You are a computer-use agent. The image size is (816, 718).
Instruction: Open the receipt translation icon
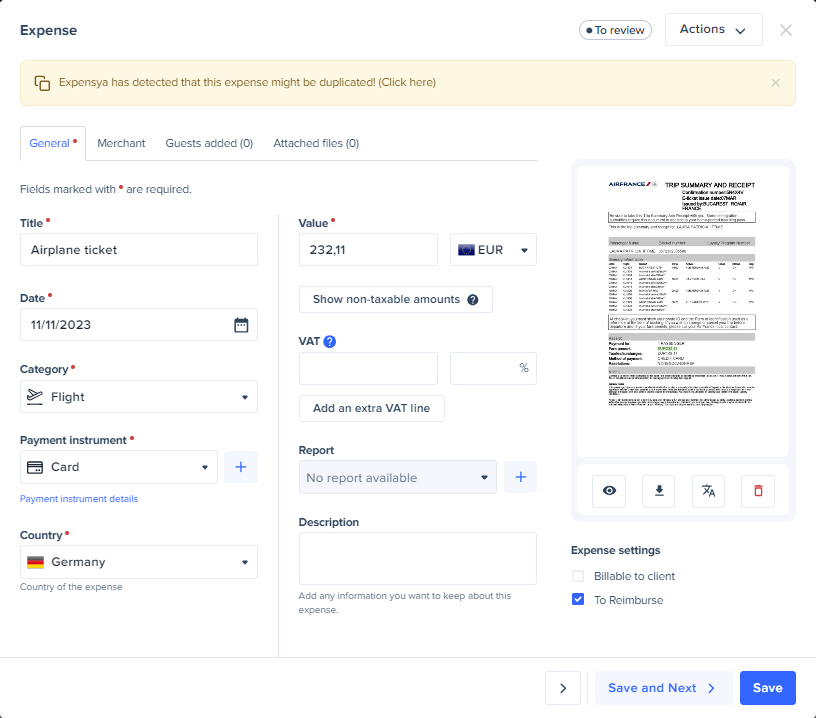click(708, 491)
